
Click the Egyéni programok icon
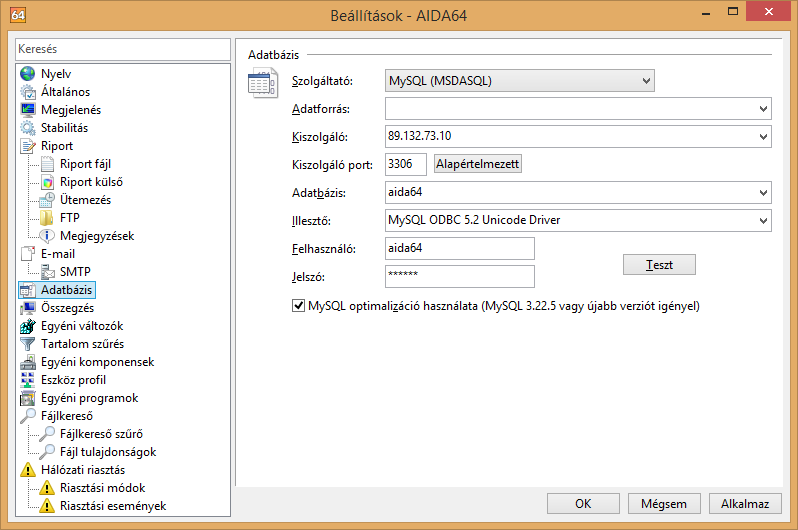pyautogui.click(x=27, y=398)
